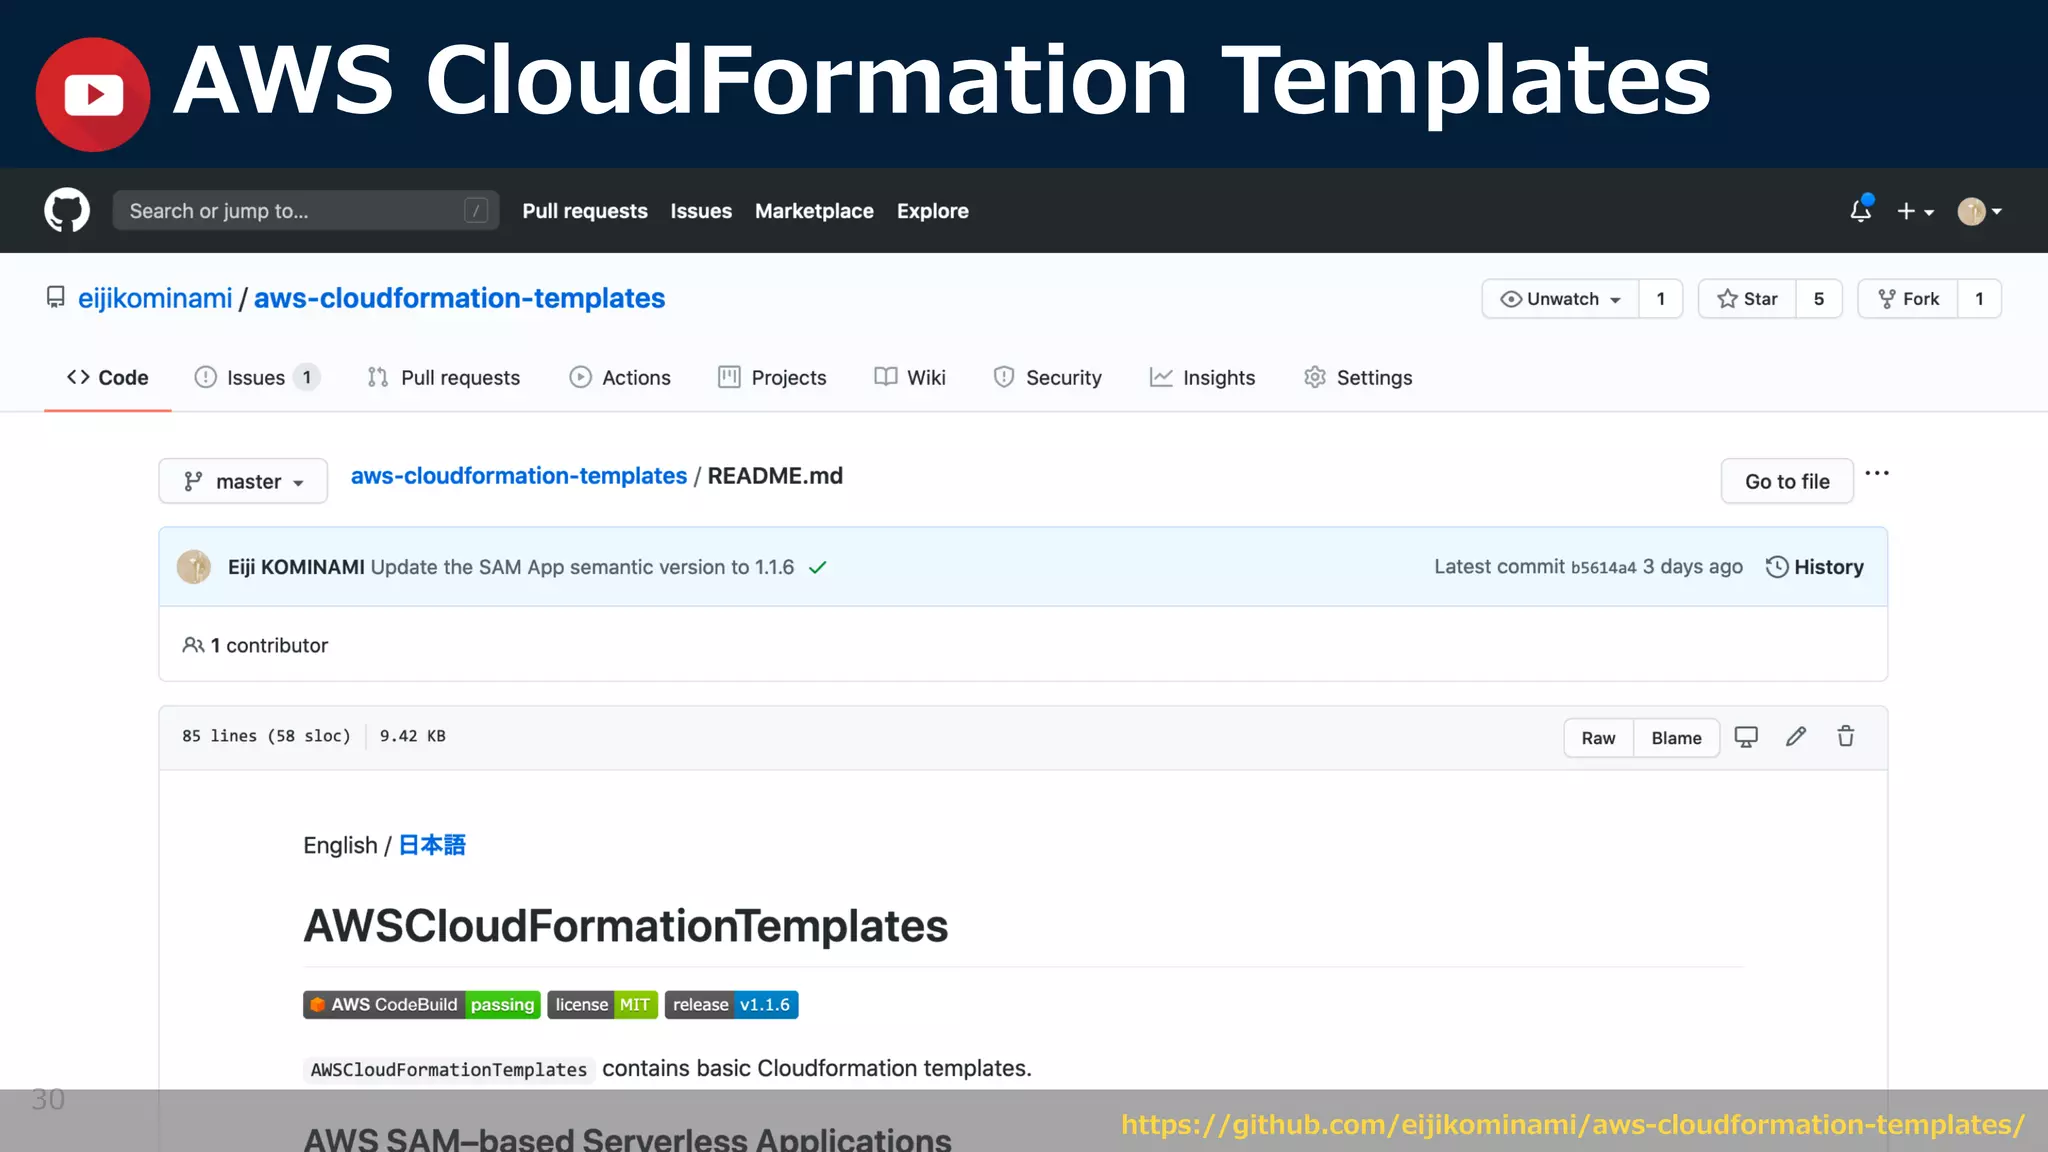2048x1152 pixels.
Task: Open the plus create-new menu
Action: click(x=1915, y=211)
